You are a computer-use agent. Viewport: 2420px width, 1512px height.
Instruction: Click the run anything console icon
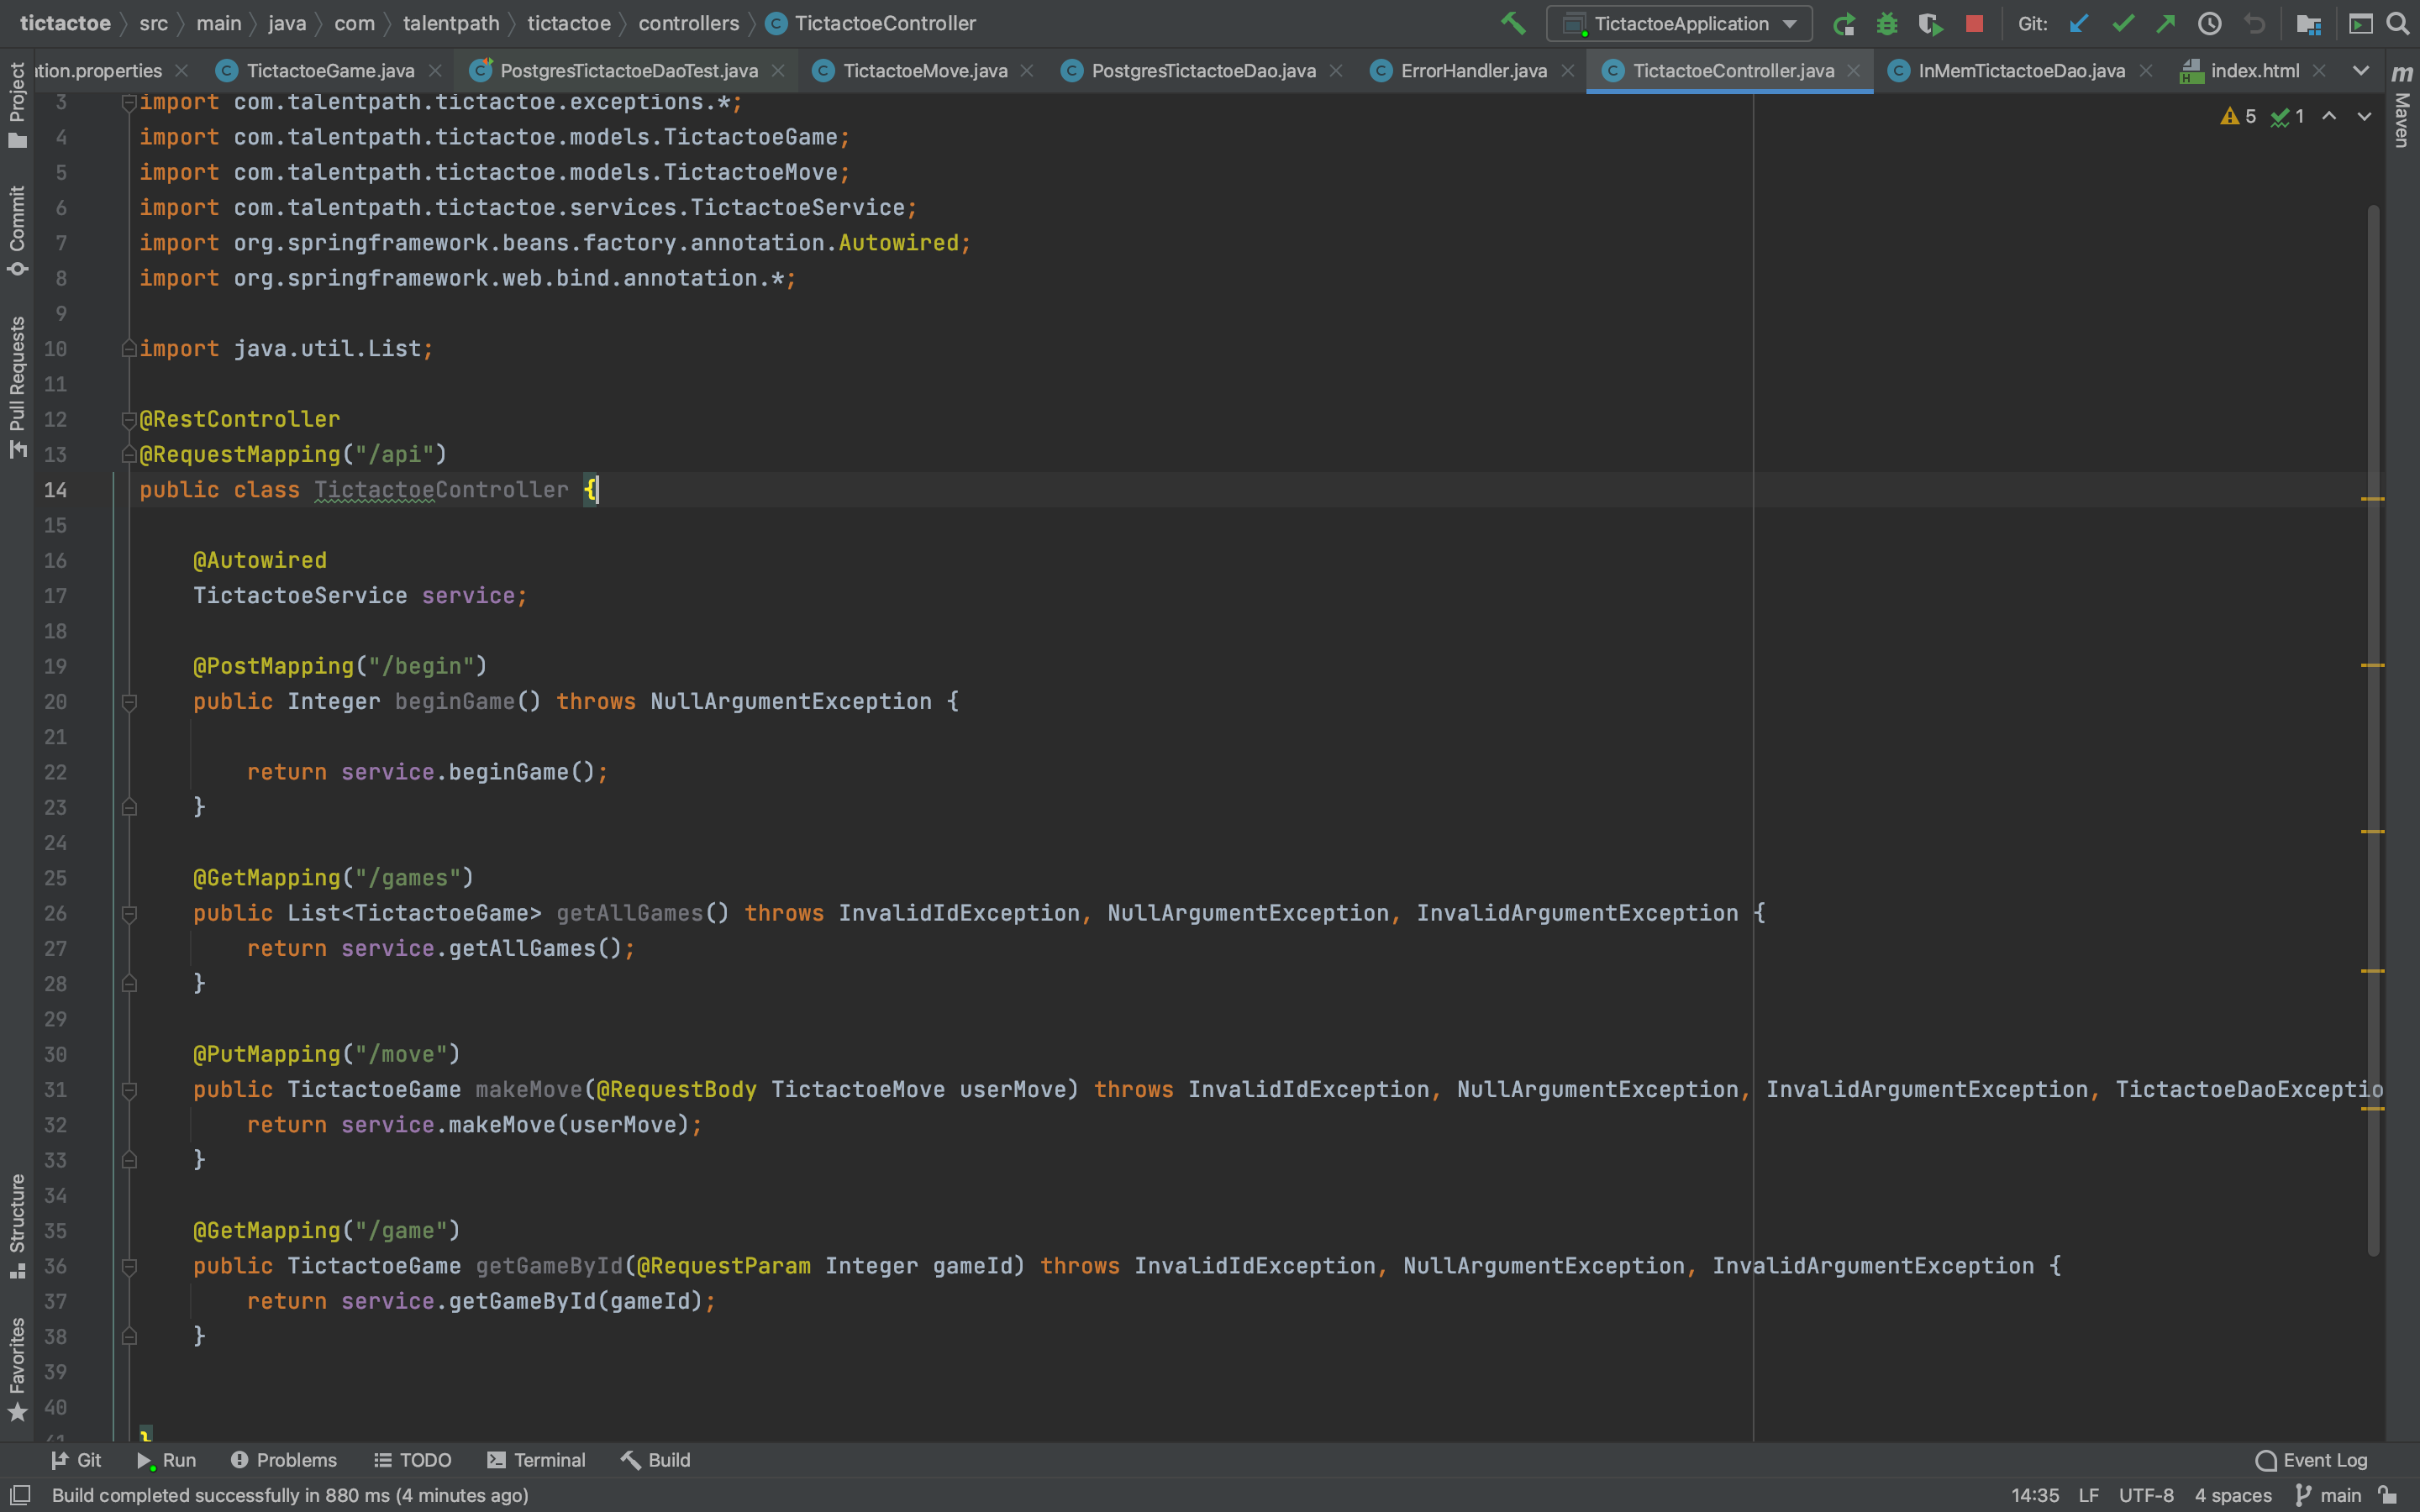pos(2360,23)
